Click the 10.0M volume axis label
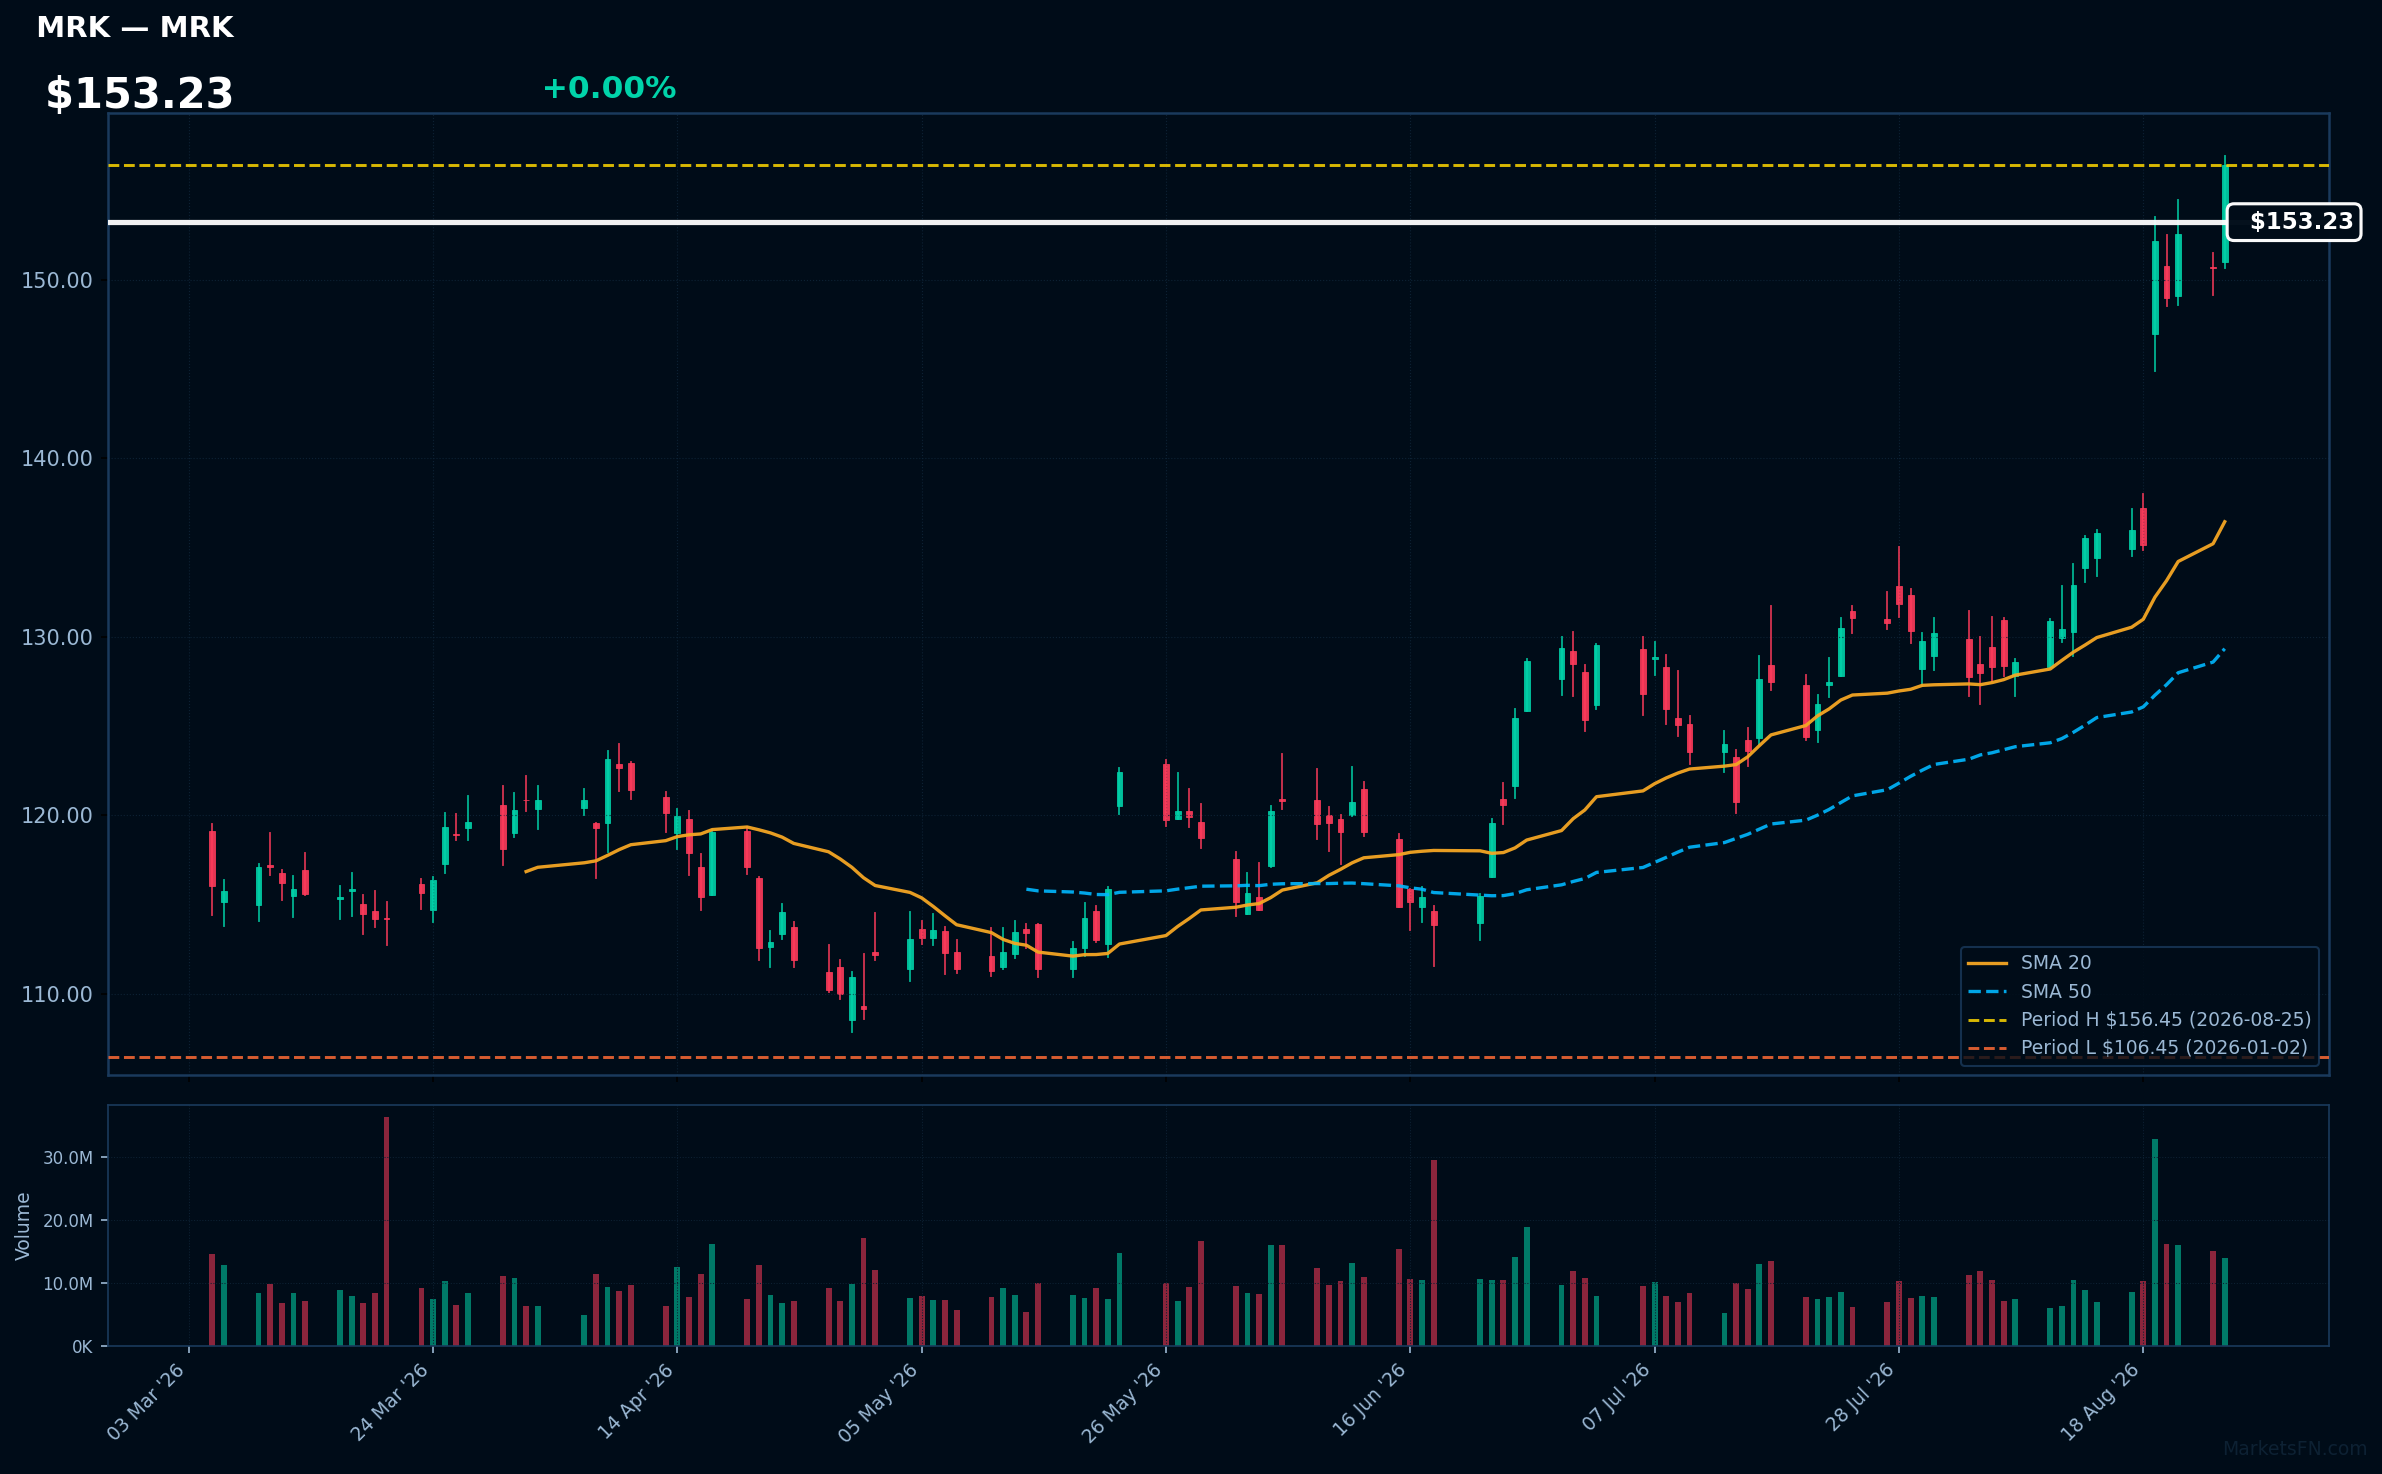 pos(68,1284)
